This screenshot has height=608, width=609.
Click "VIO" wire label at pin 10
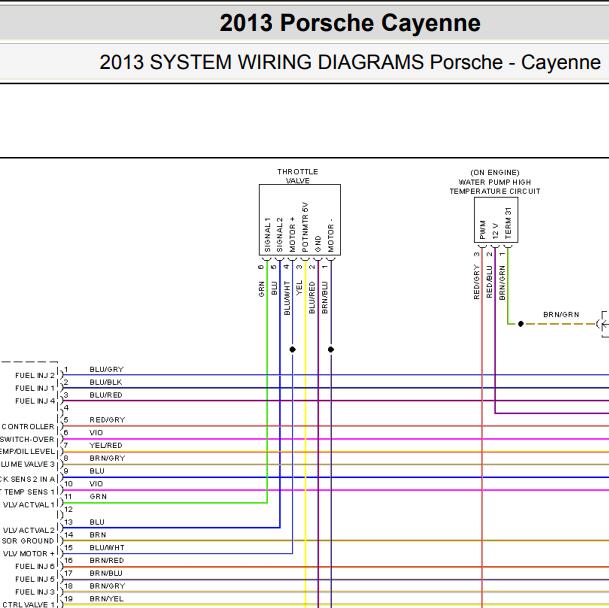(96, 484)
